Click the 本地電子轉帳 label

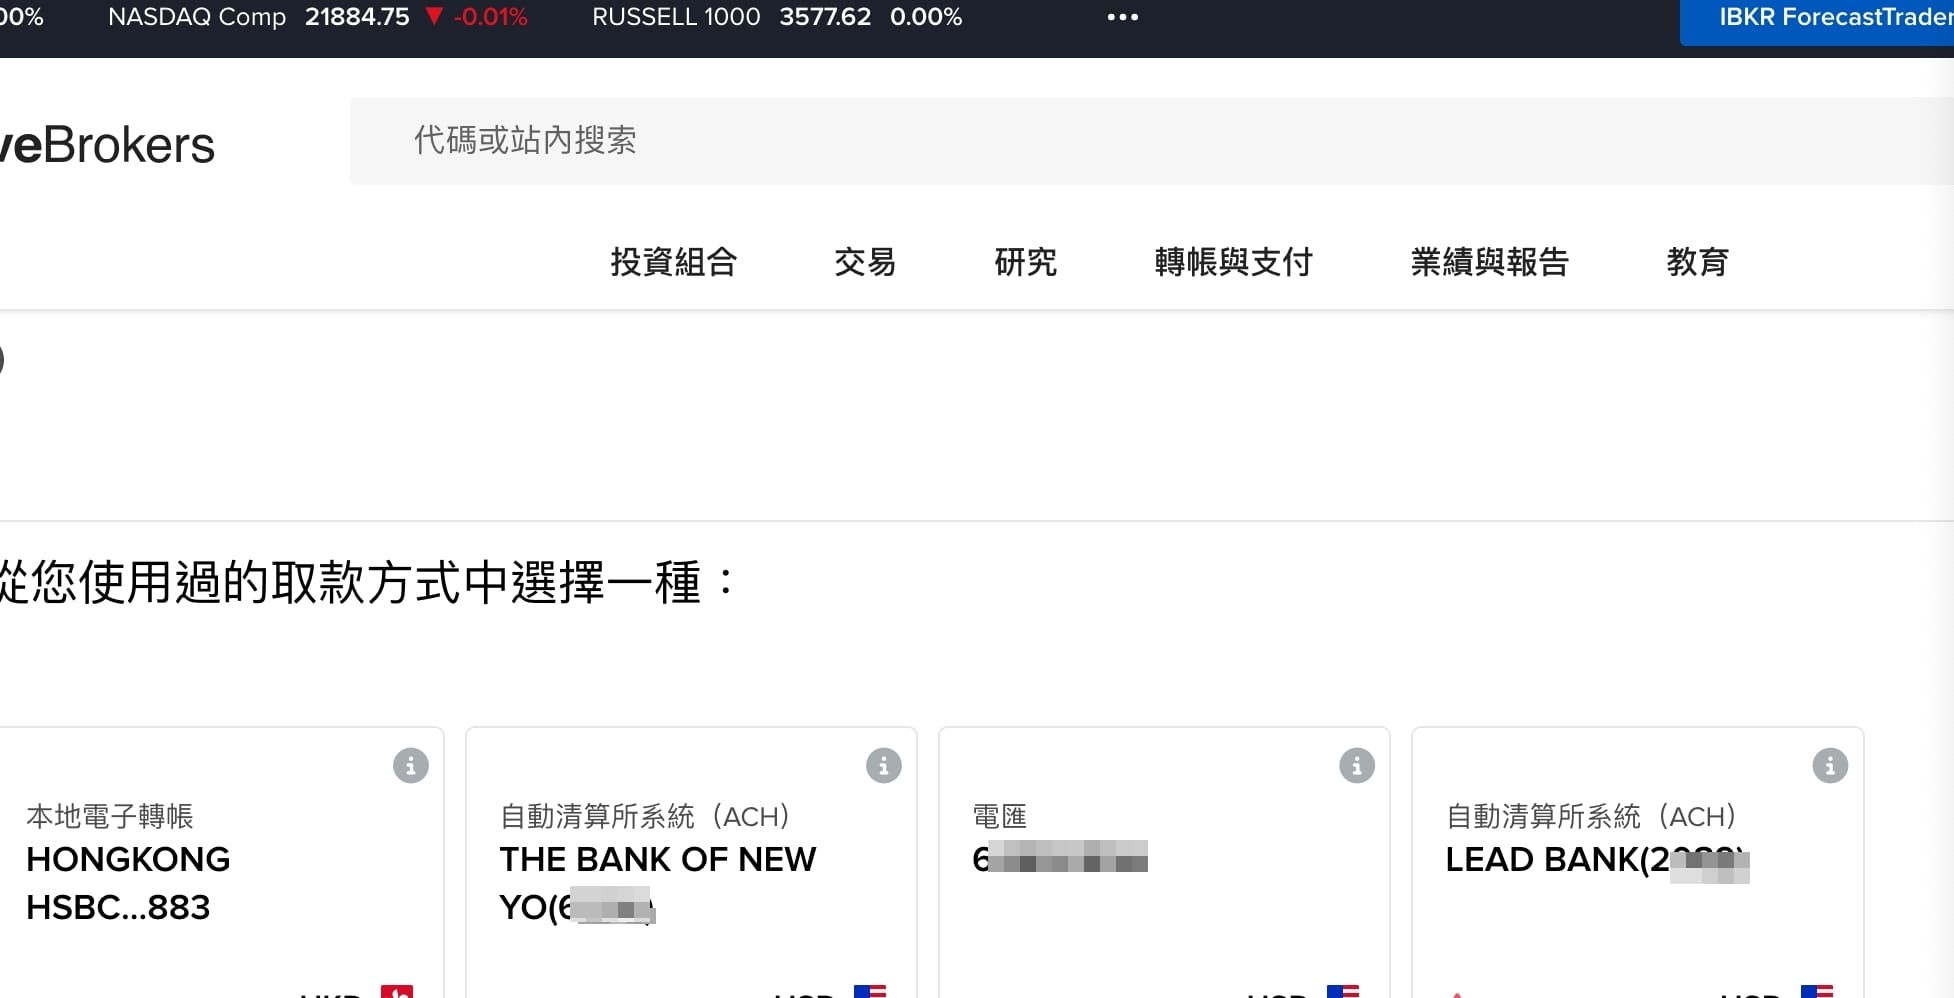[110, 816]
